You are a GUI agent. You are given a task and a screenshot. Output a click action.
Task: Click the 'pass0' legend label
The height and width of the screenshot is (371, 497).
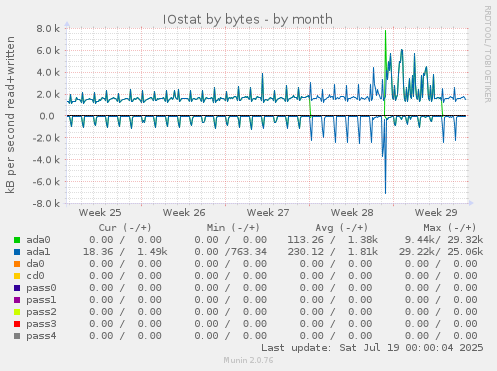(x=41, y=288)
